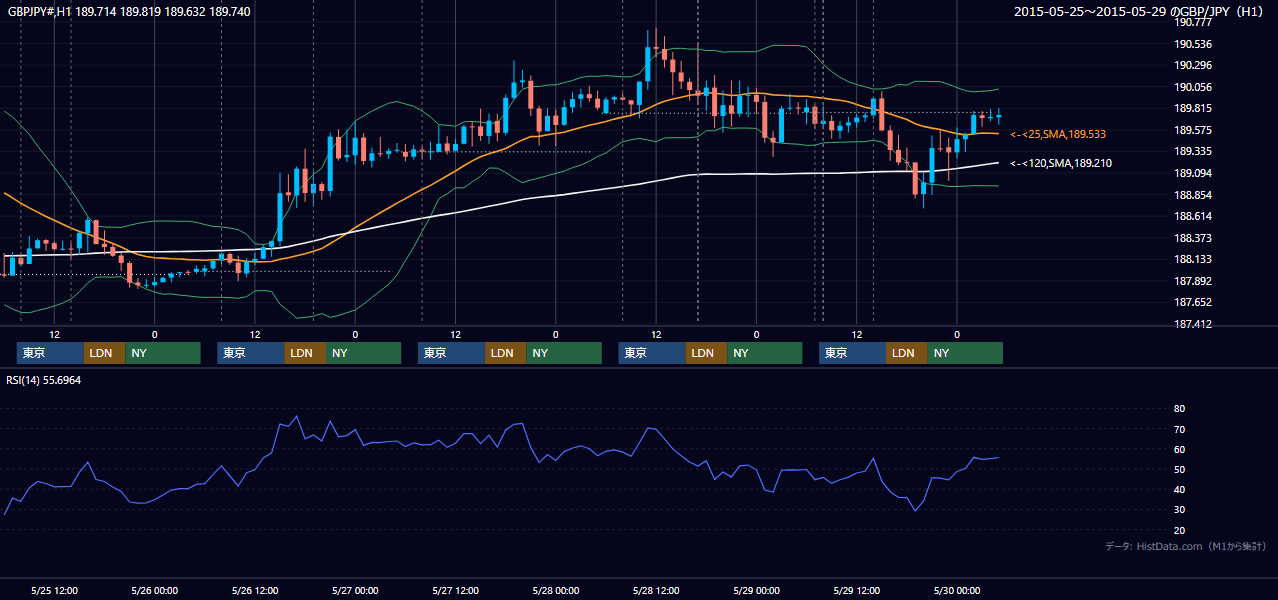Select the RSI 50 level label
The height and width of the screenshot is (600, 1278).
(x=1179, y=469)
